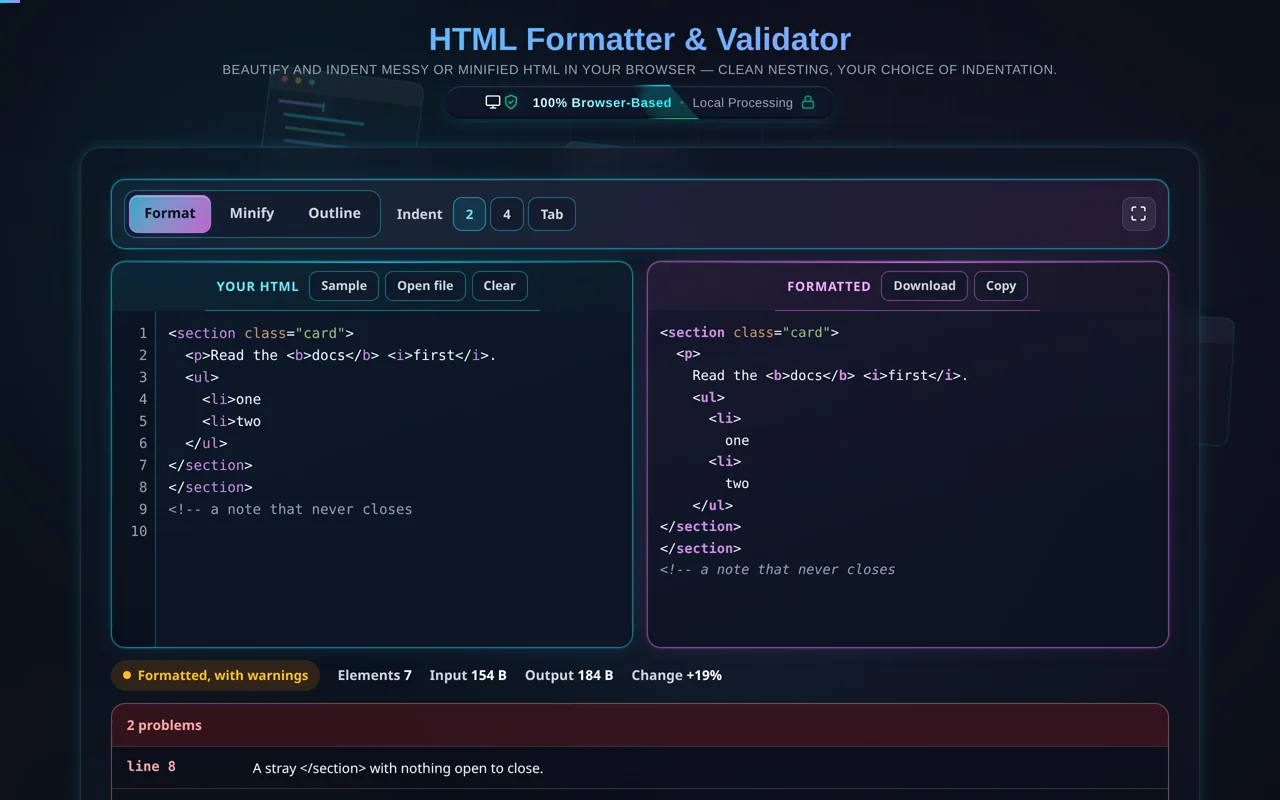This screenshot has width=1280, height=800.
Task: Select the "line 8" problem label
Action: point(151,767)
